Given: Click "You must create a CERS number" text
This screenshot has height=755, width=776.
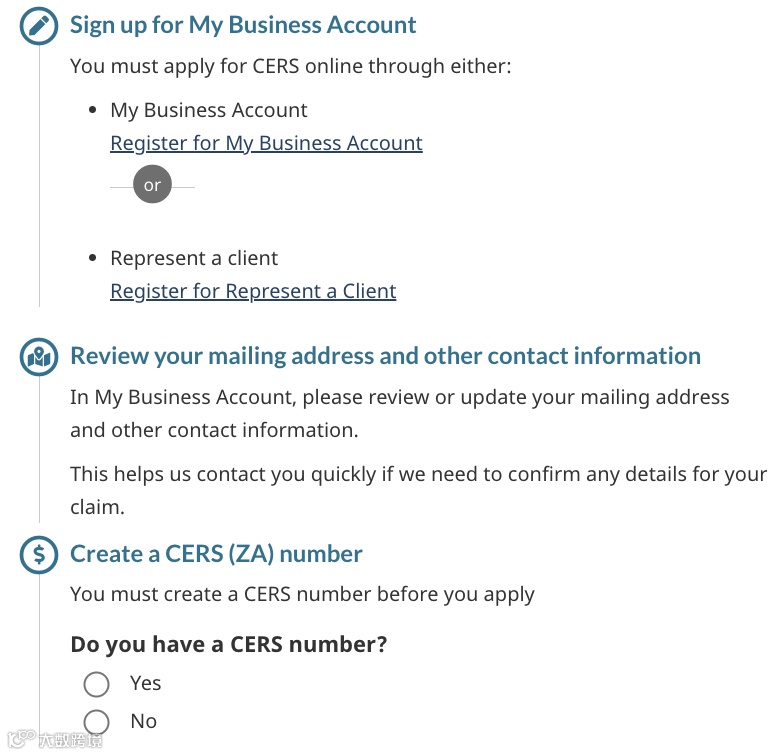Looking at the screenshot, I should pos(302,594).
